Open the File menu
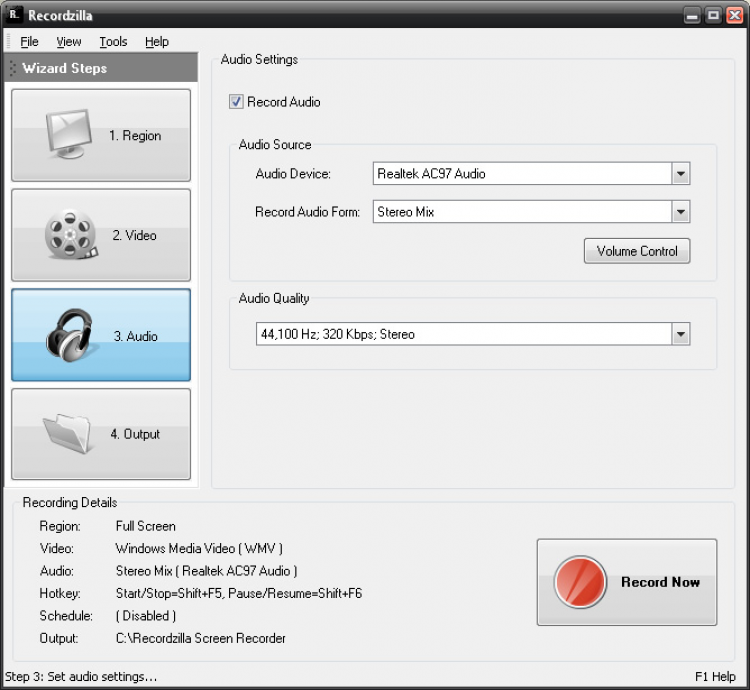This screenshot has width=750, height=690. click(x=29, y=42)
